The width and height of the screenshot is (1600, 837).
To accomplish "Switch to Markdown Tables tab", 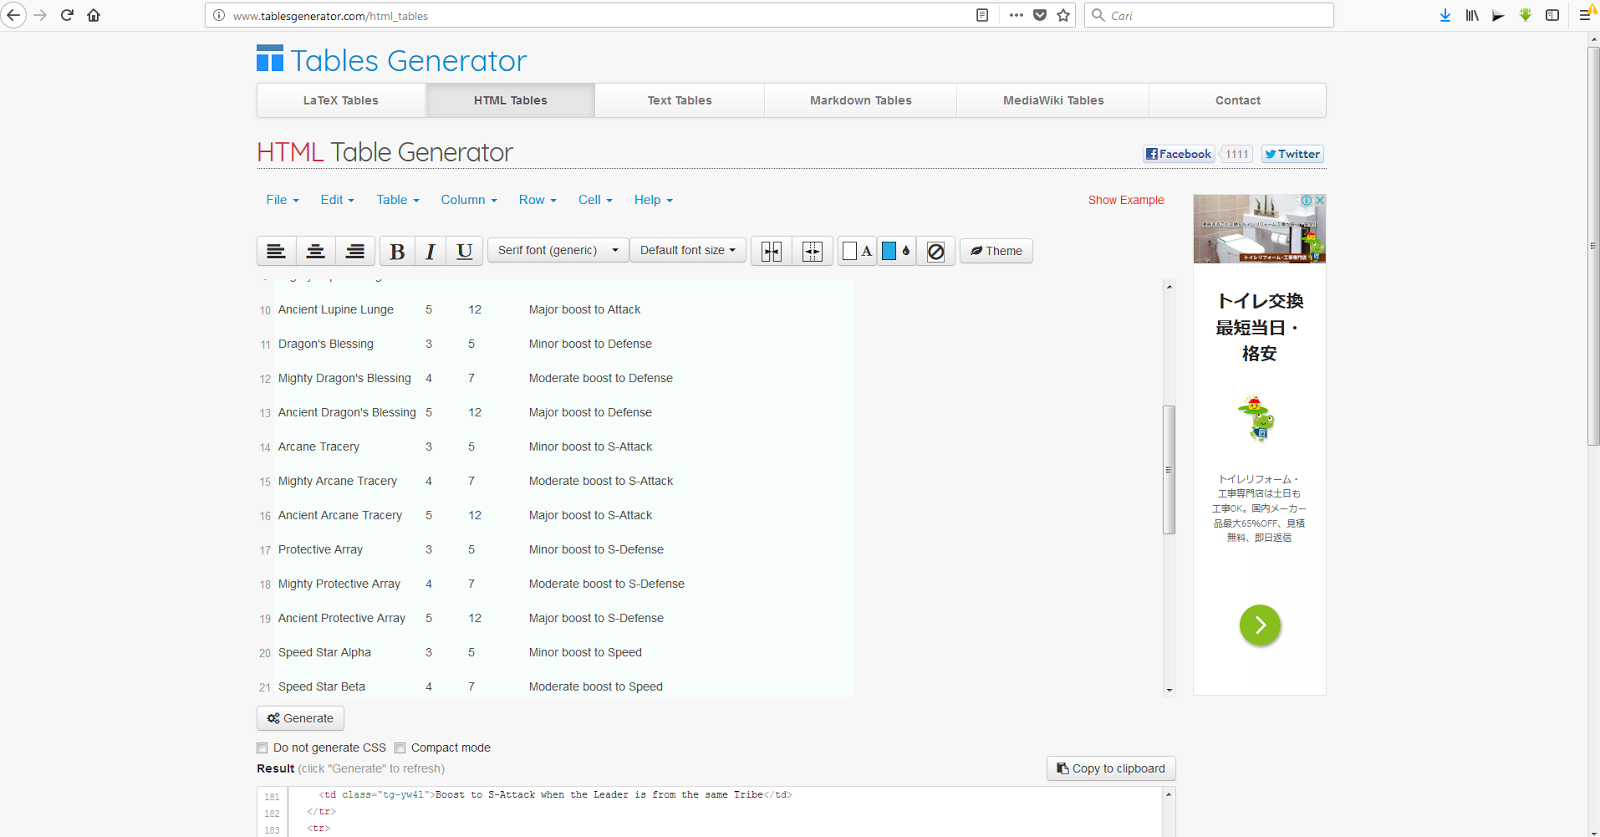I will click(860, 100).
